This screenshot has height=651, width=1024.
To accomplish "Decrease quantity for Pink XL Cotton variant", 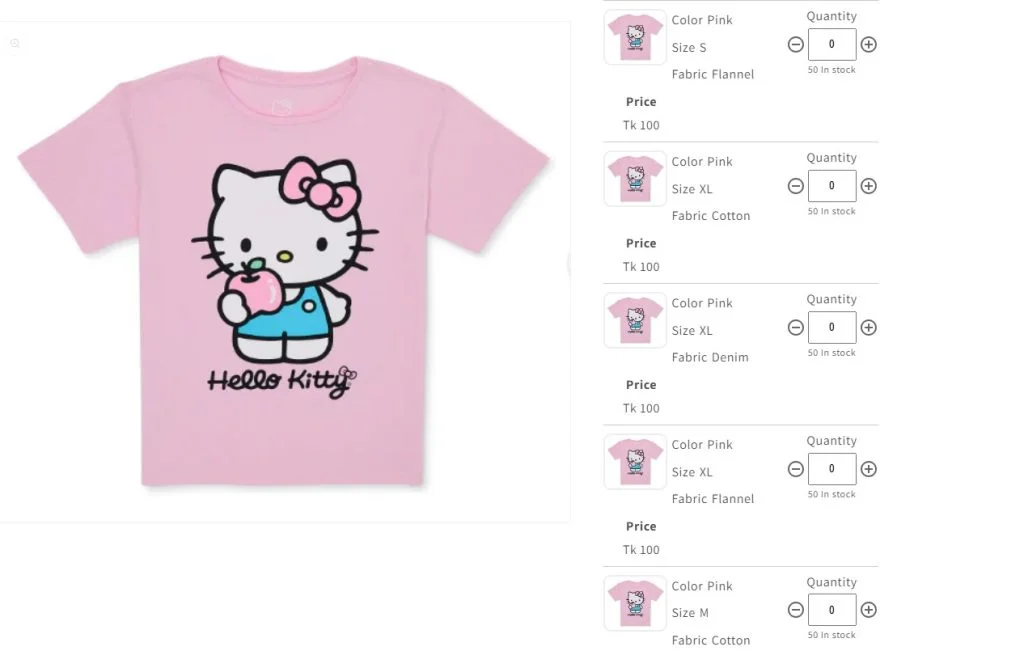I will tap(795, 186).
